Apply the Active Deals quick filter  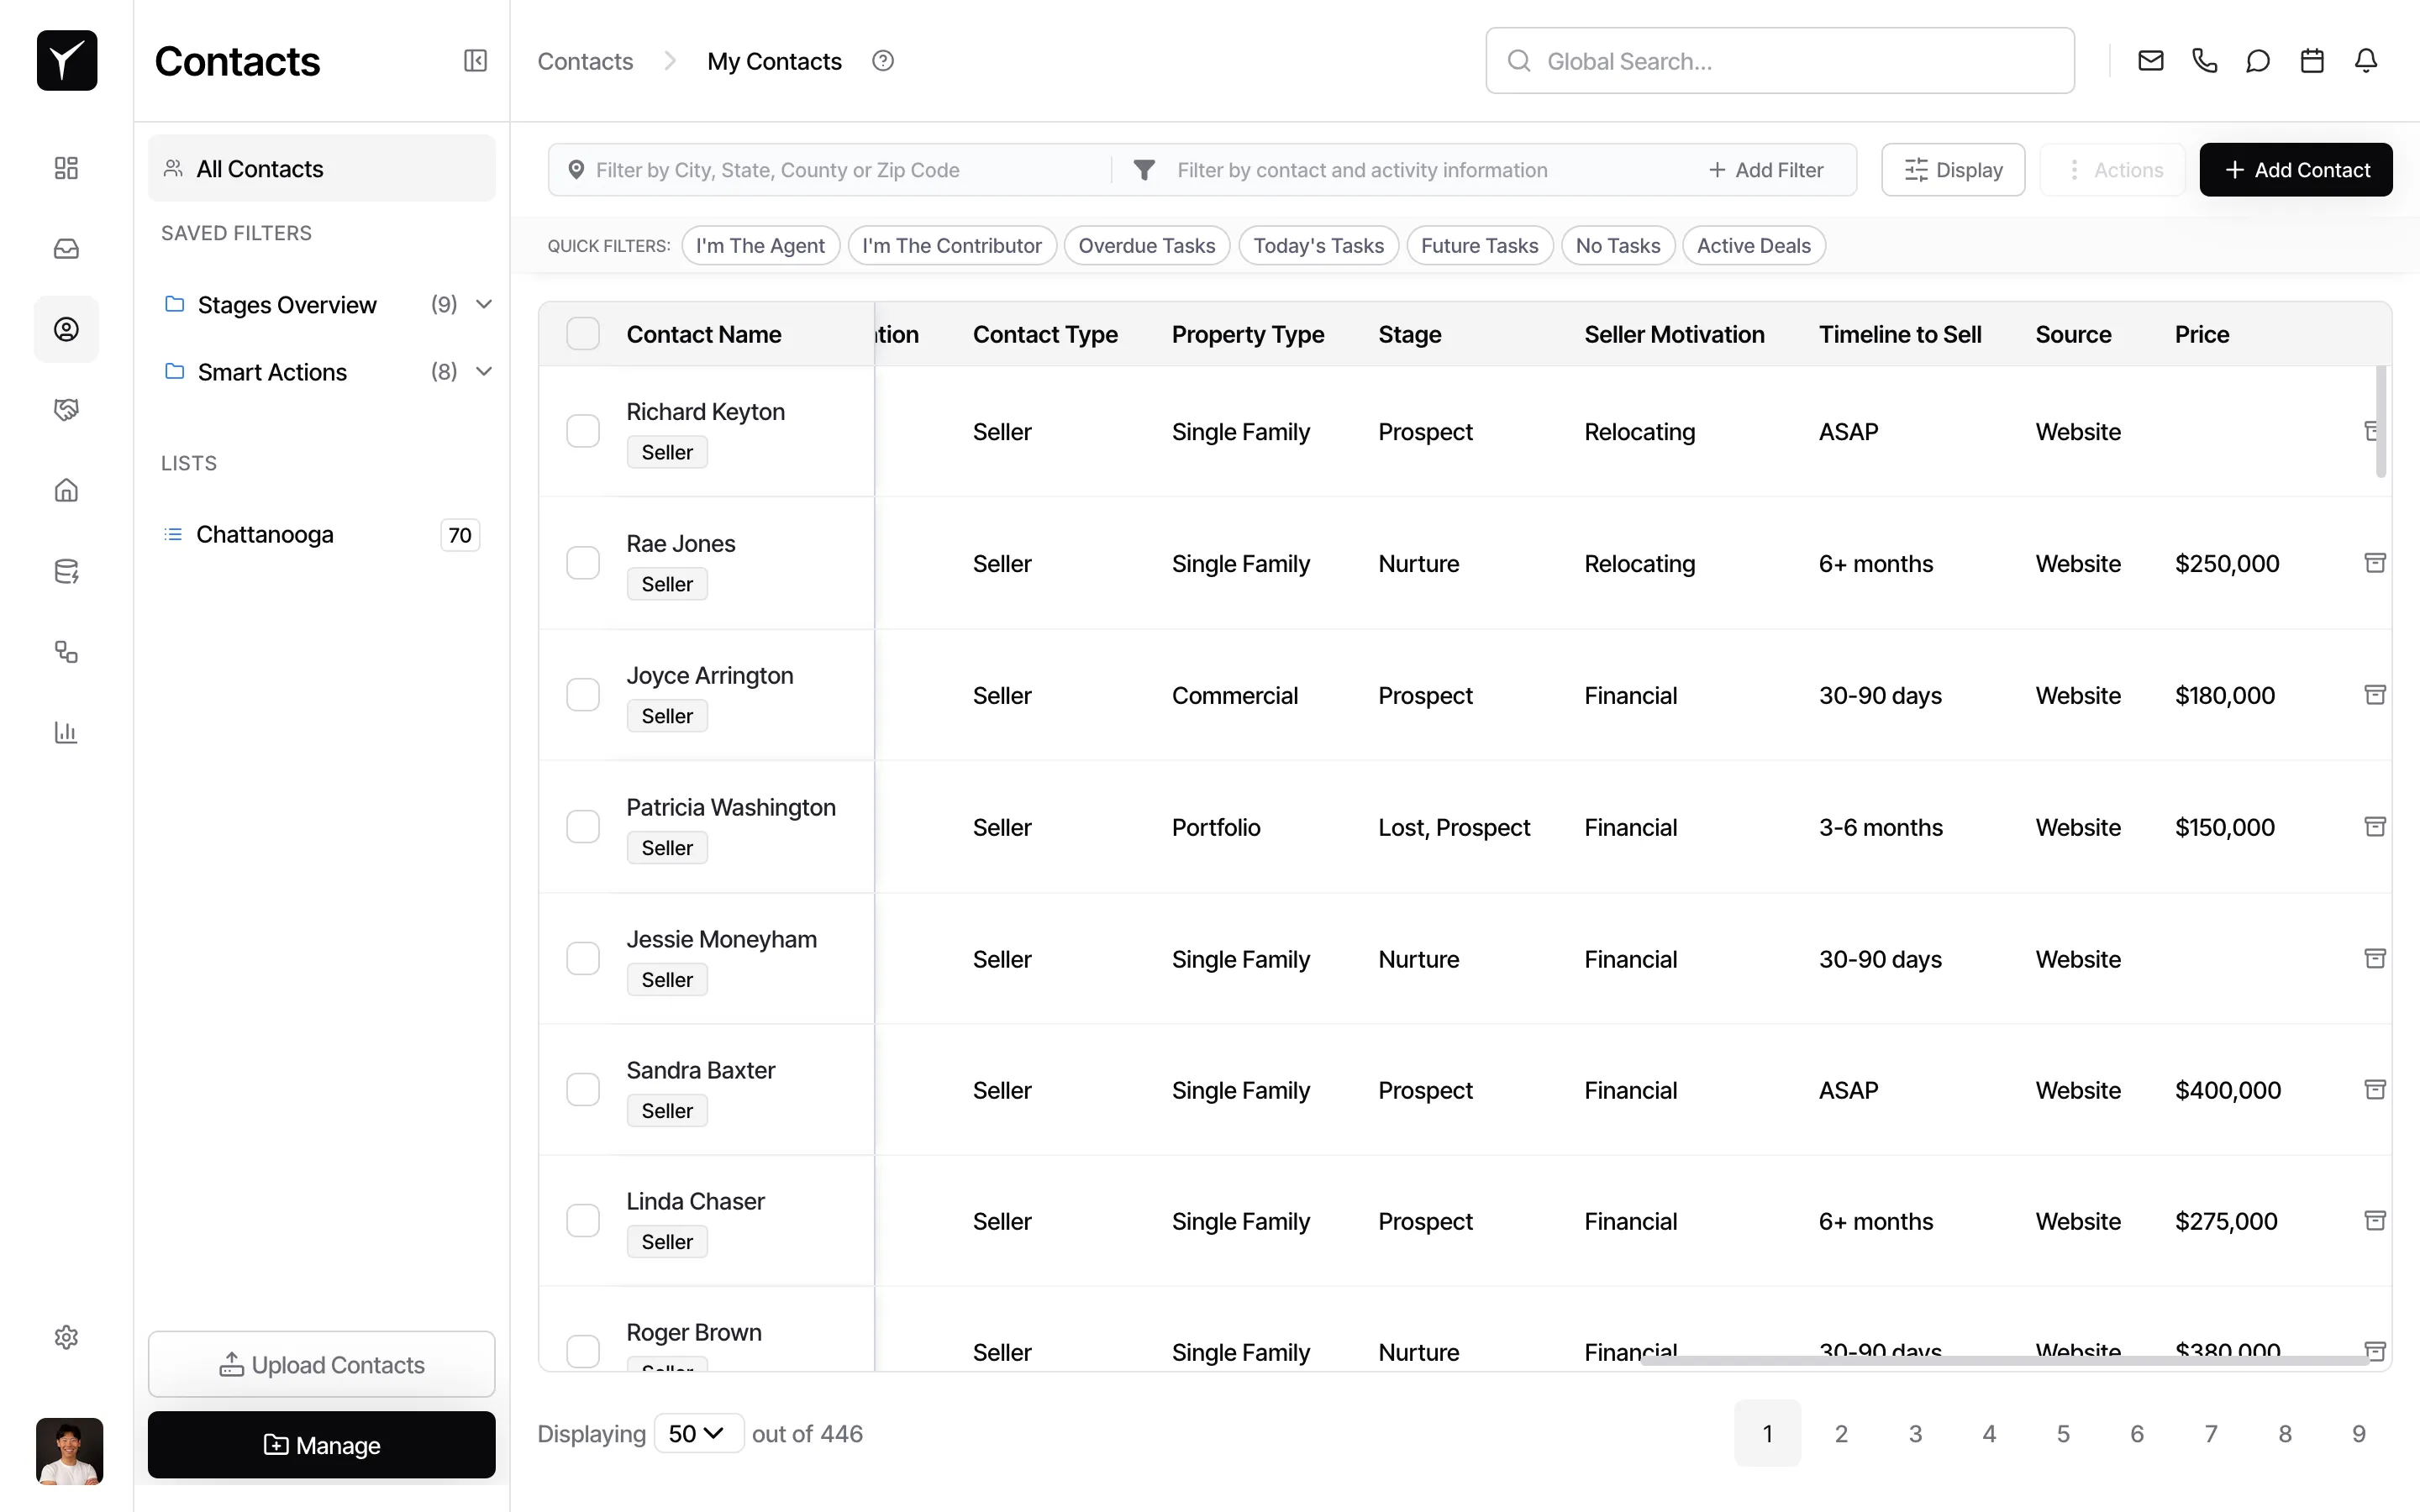(x=1754, y=245)
